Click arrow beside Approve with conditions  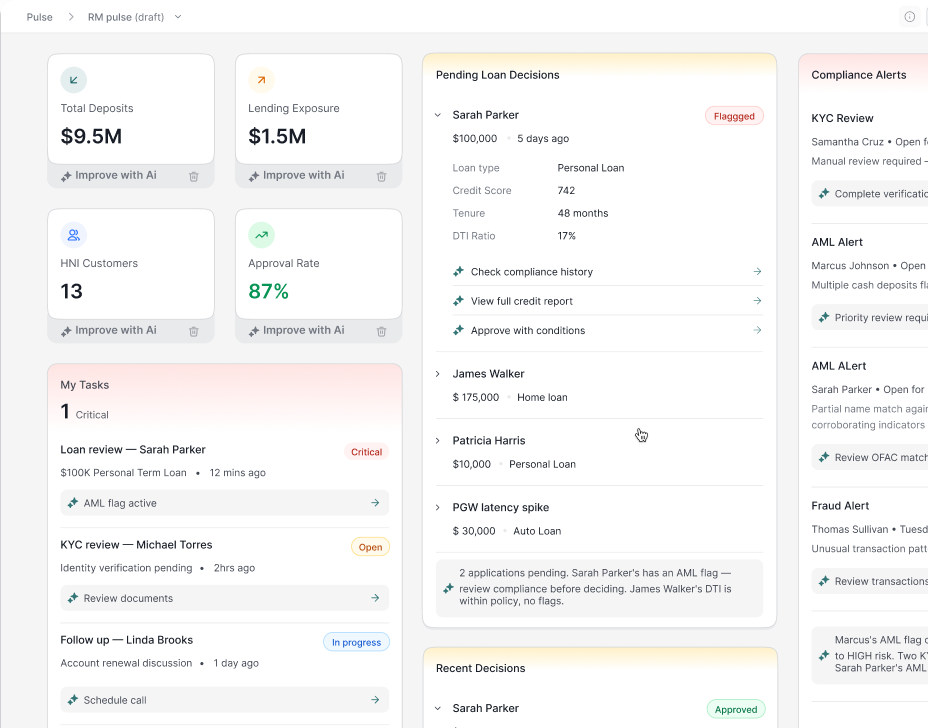coord(757,330)
